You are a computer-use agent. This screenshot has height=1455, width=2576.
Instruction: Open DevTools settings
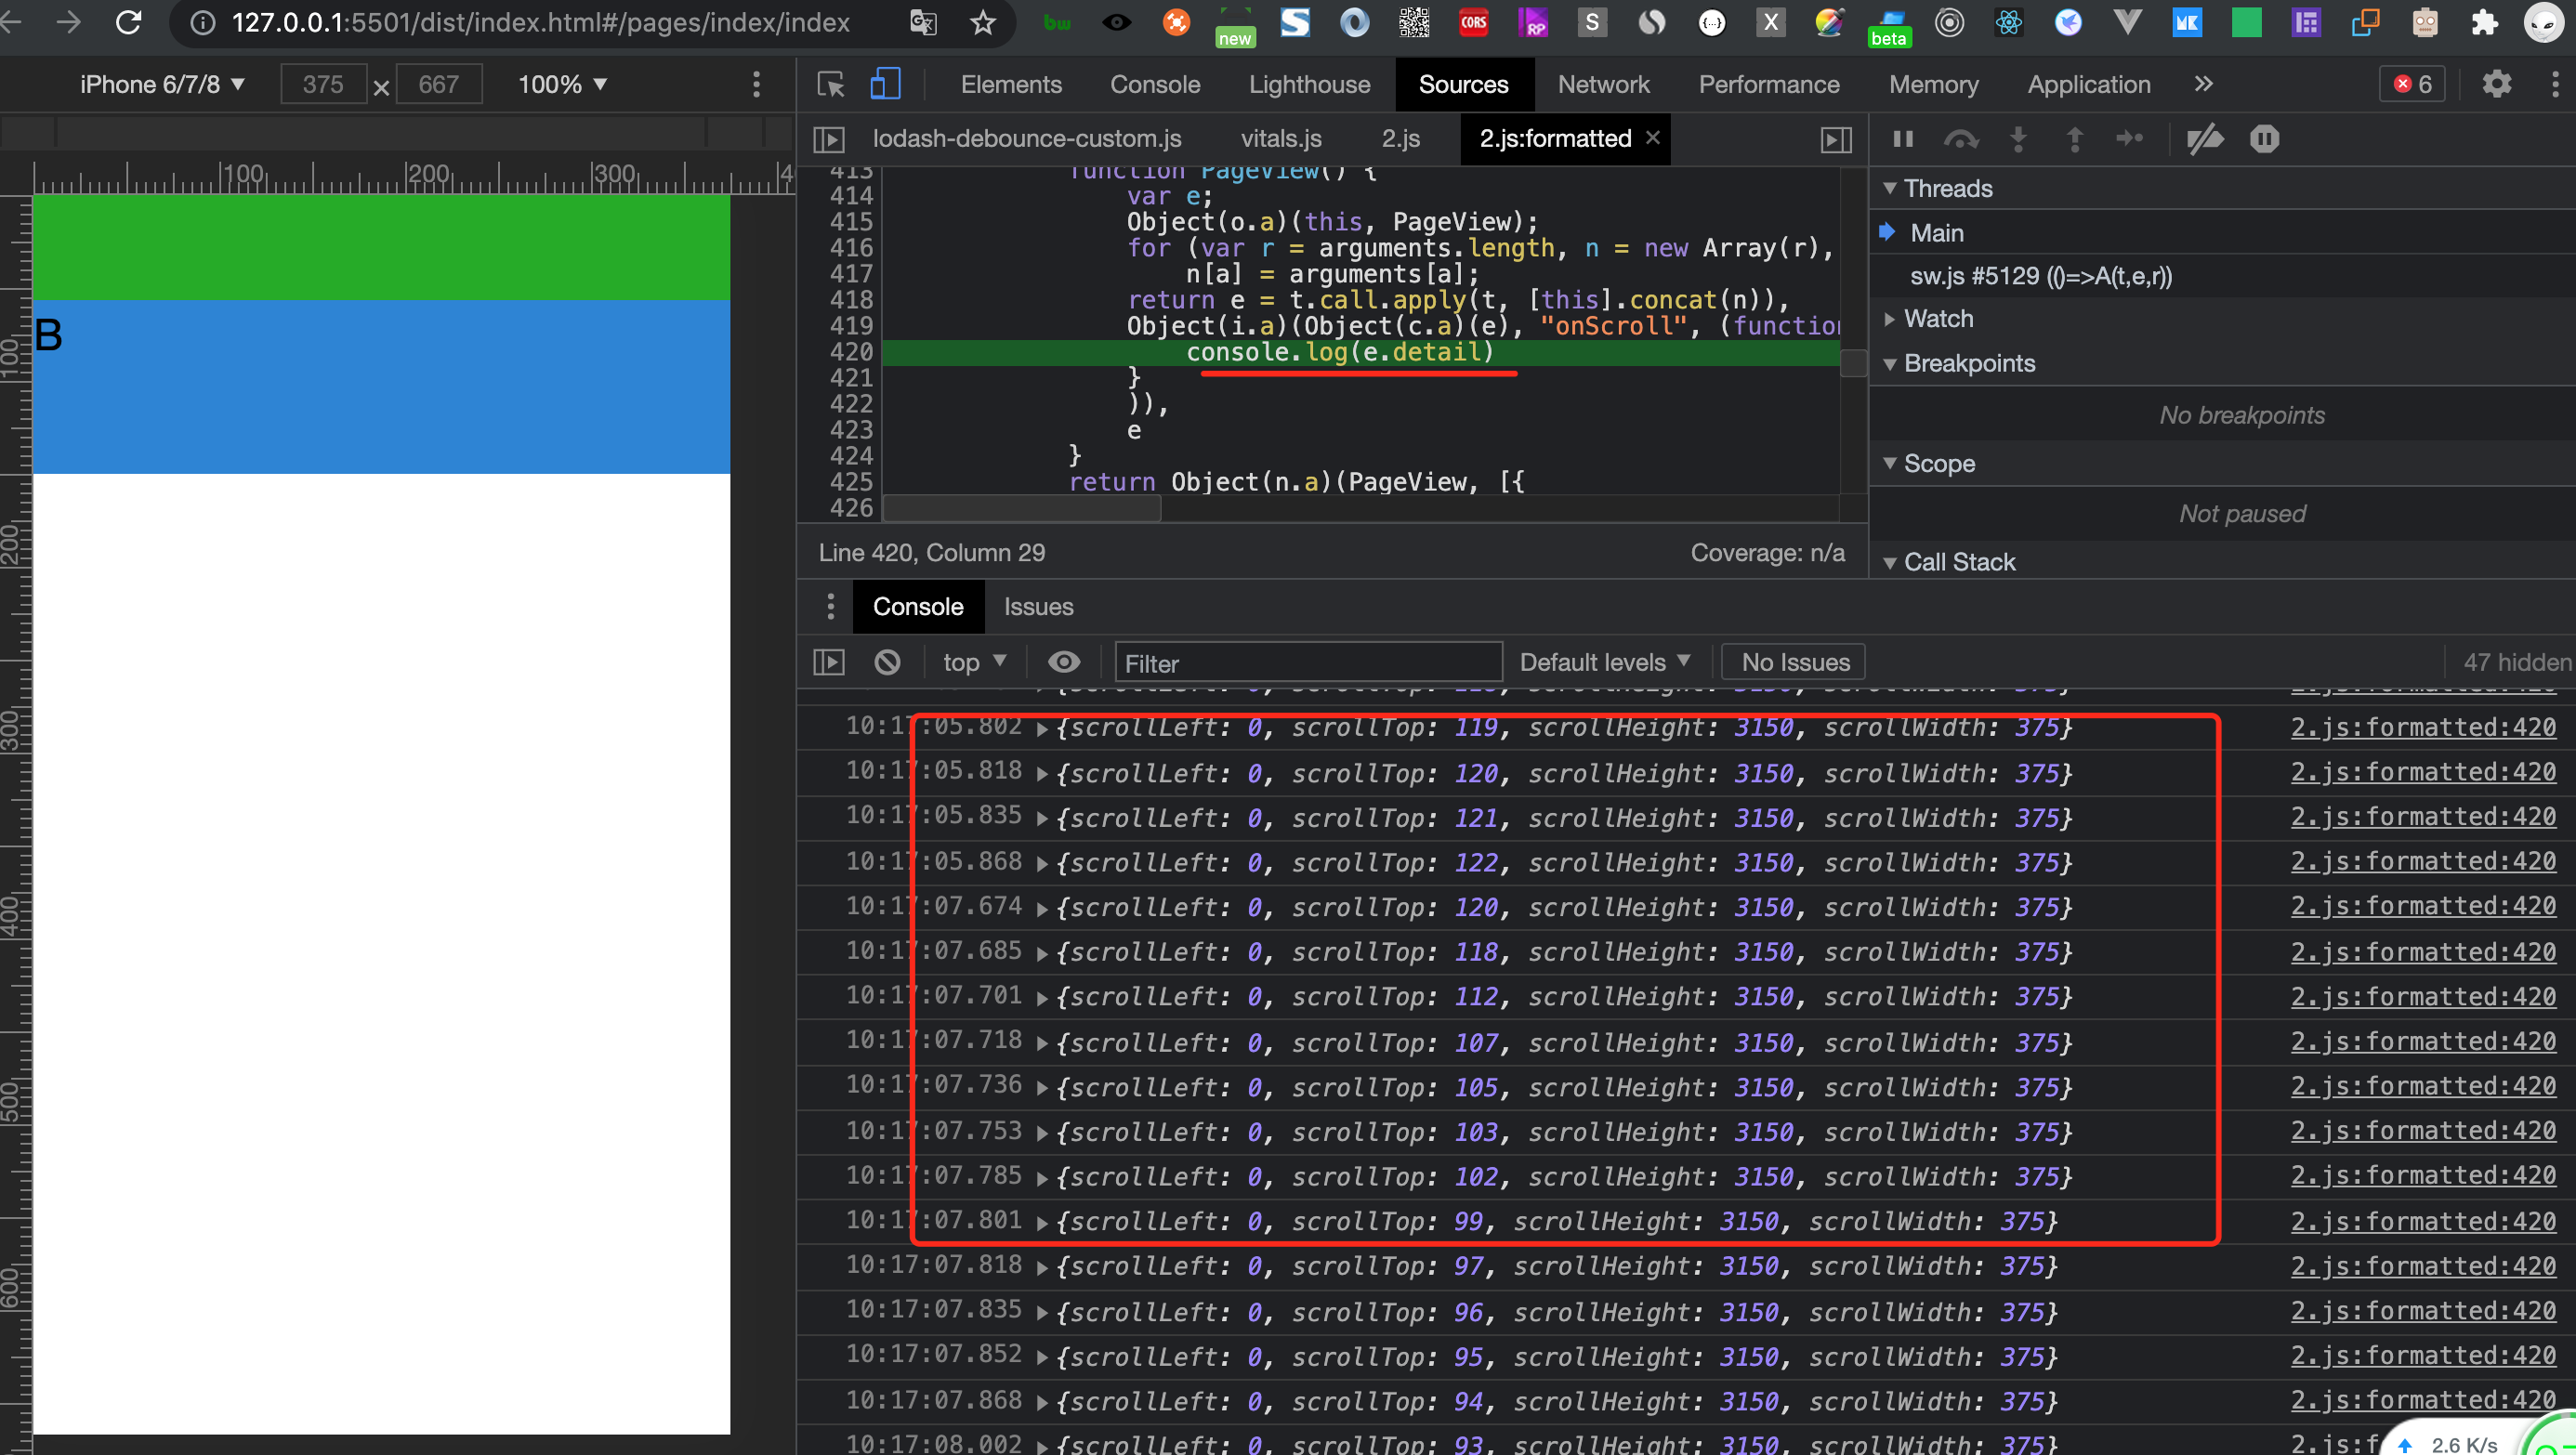pyautogui.click(x=2497, y=84)
